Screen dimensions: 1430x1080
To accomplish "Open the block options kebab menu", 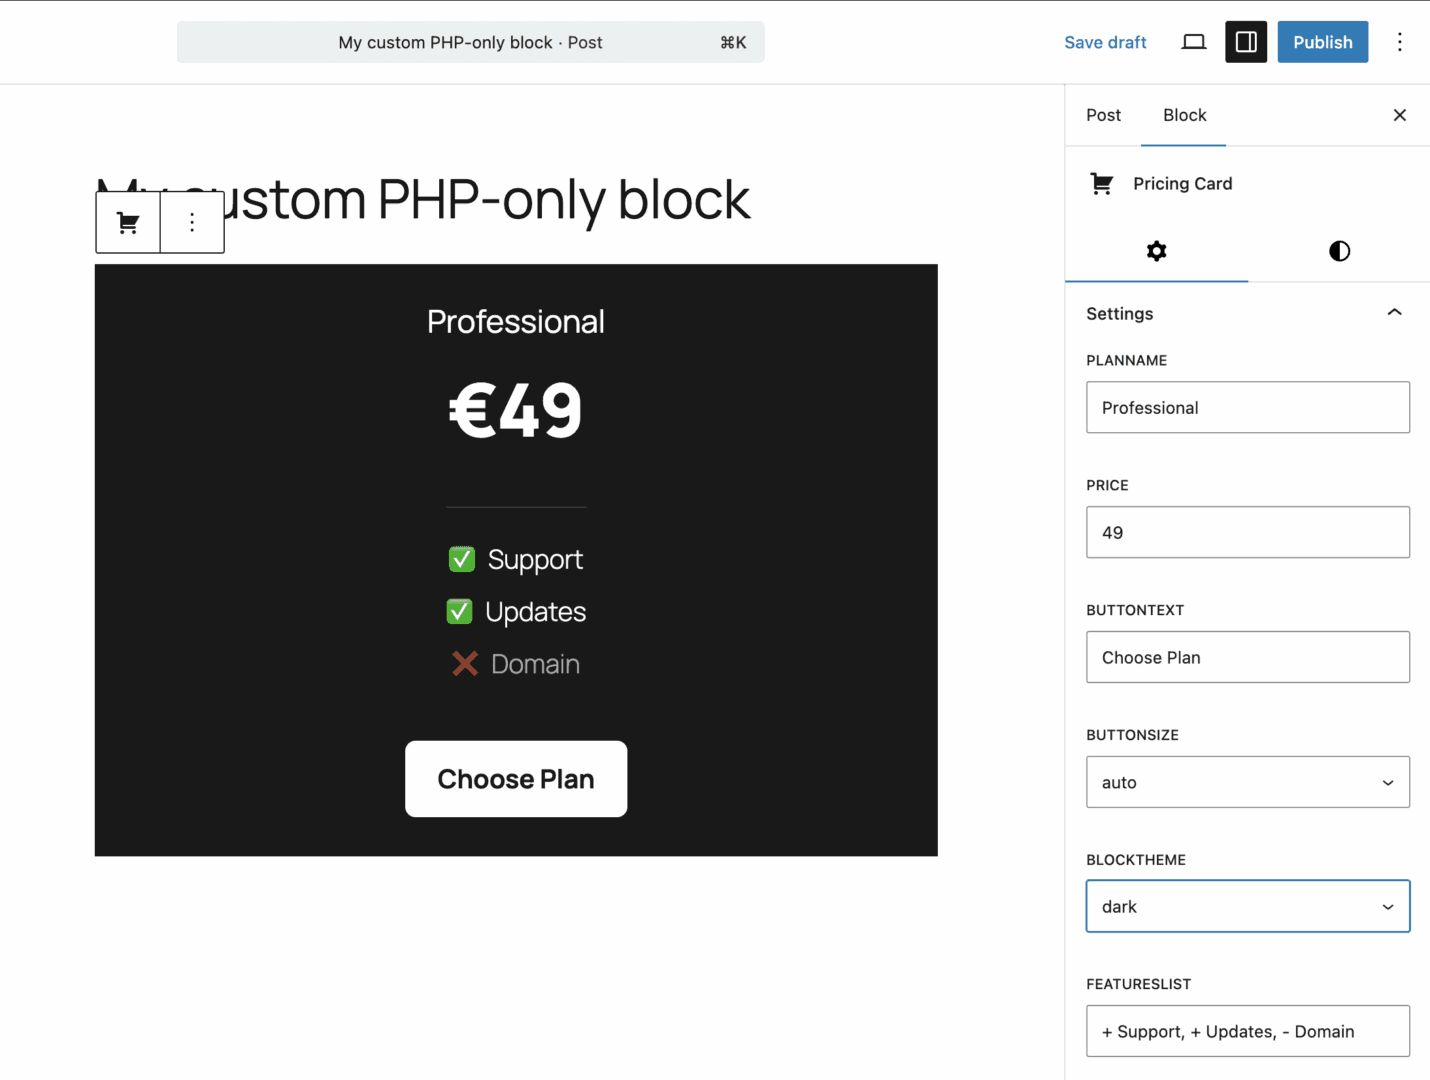I will (191, 222).
